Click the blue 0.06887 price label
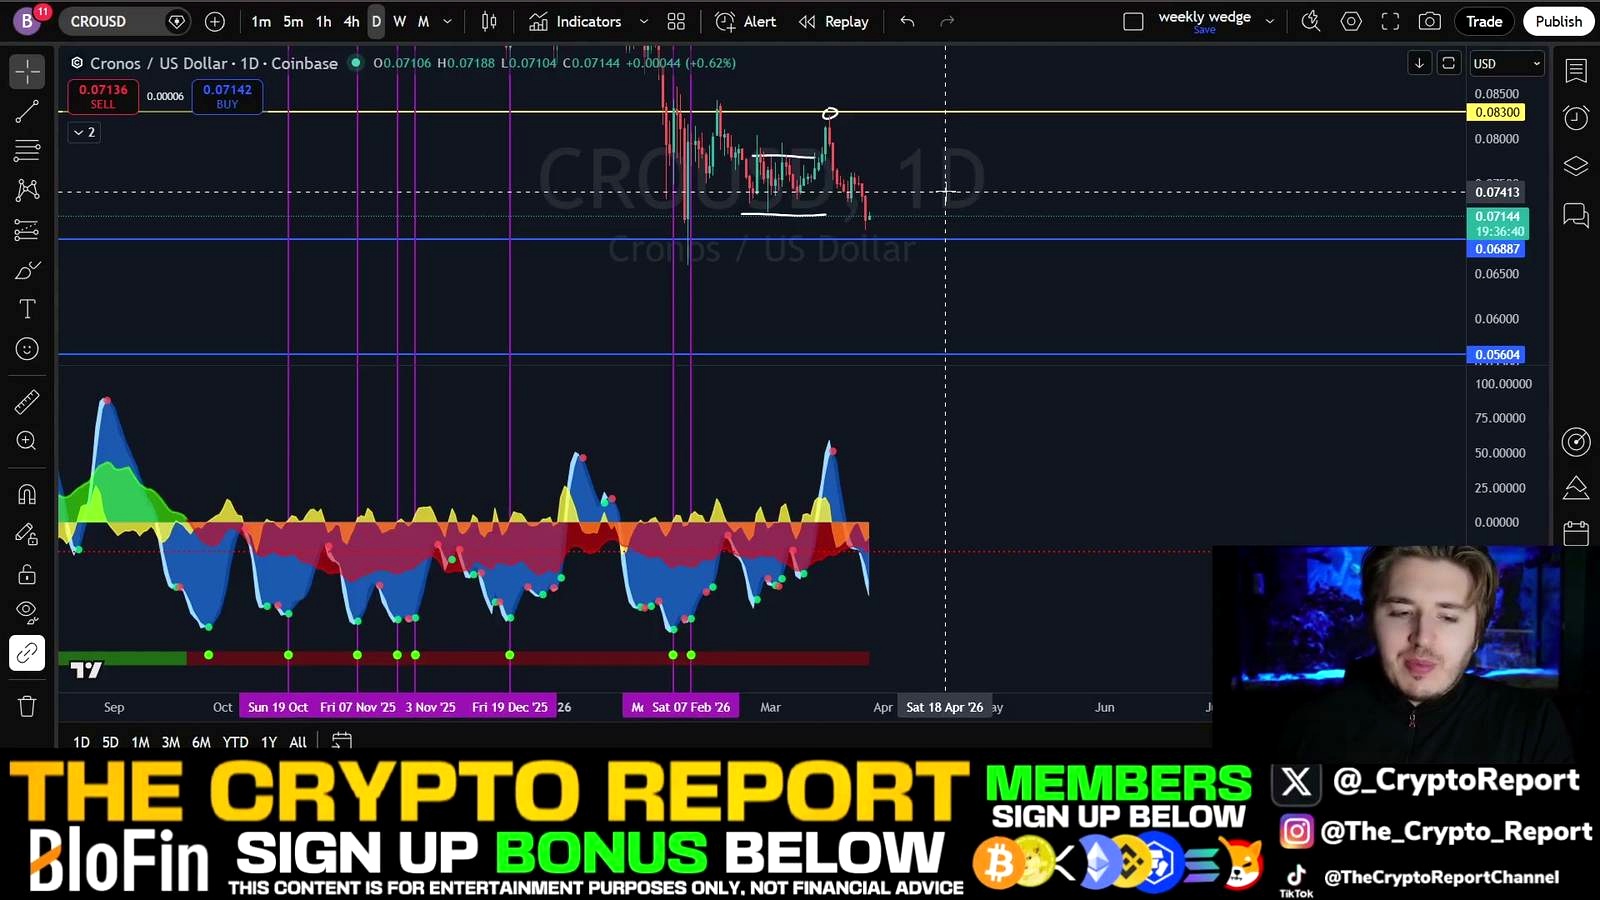This screenshot has height=900, width=1600. pos(1497,249)
